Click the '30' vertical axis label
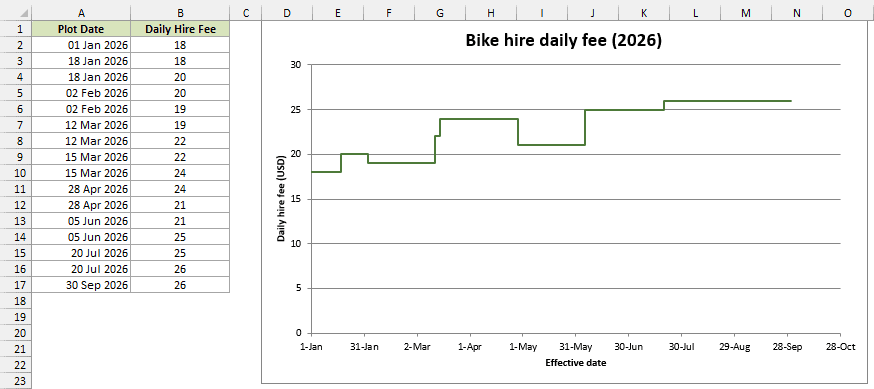 click(x=296, y=65)
